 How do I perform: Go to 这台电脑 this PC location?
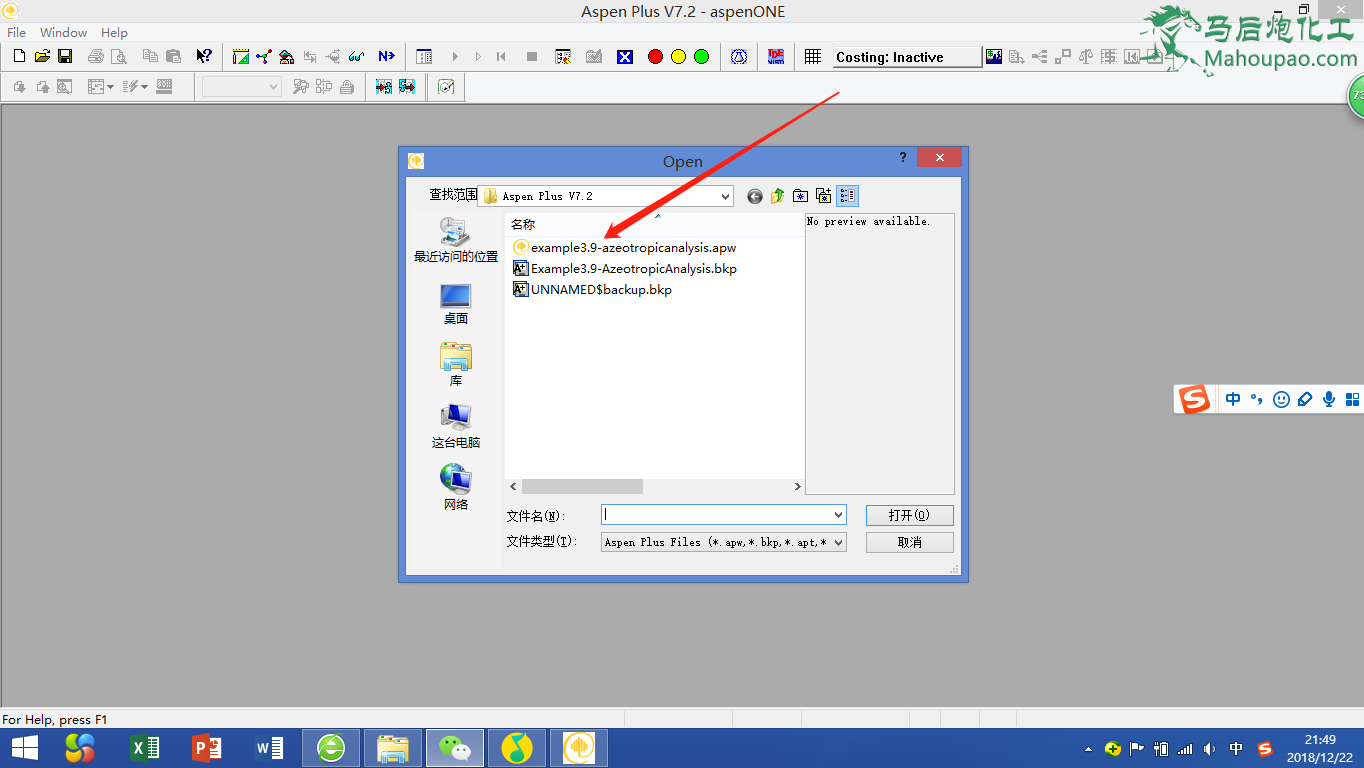coord(456,427)
